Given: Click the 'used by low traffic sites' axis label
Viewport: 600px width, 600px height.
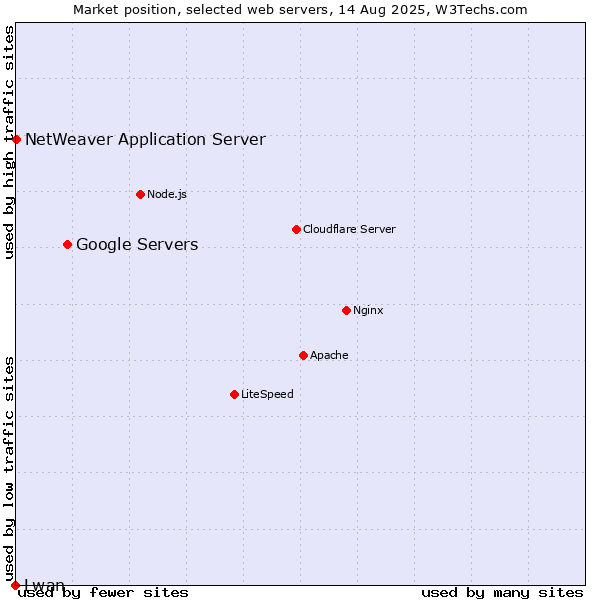Looking at the screenshot, I should 9,468.
